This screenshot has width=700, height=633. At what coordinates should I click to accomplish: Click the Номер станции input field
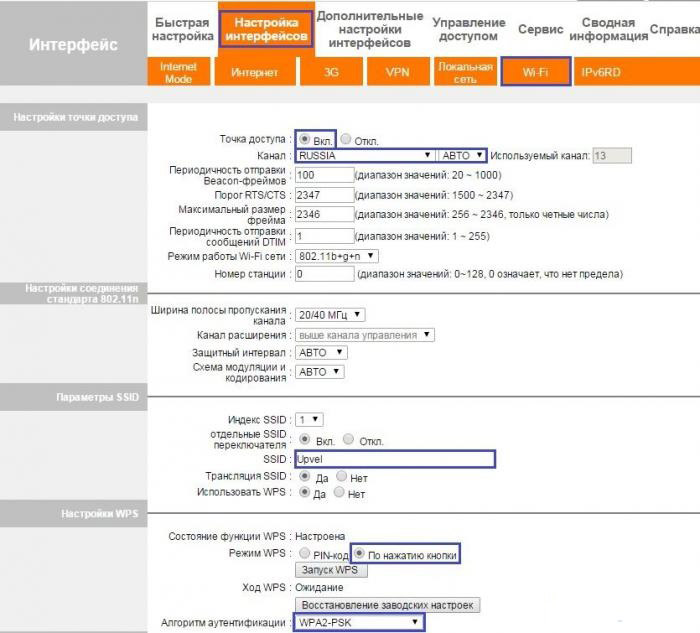(325, 274)
